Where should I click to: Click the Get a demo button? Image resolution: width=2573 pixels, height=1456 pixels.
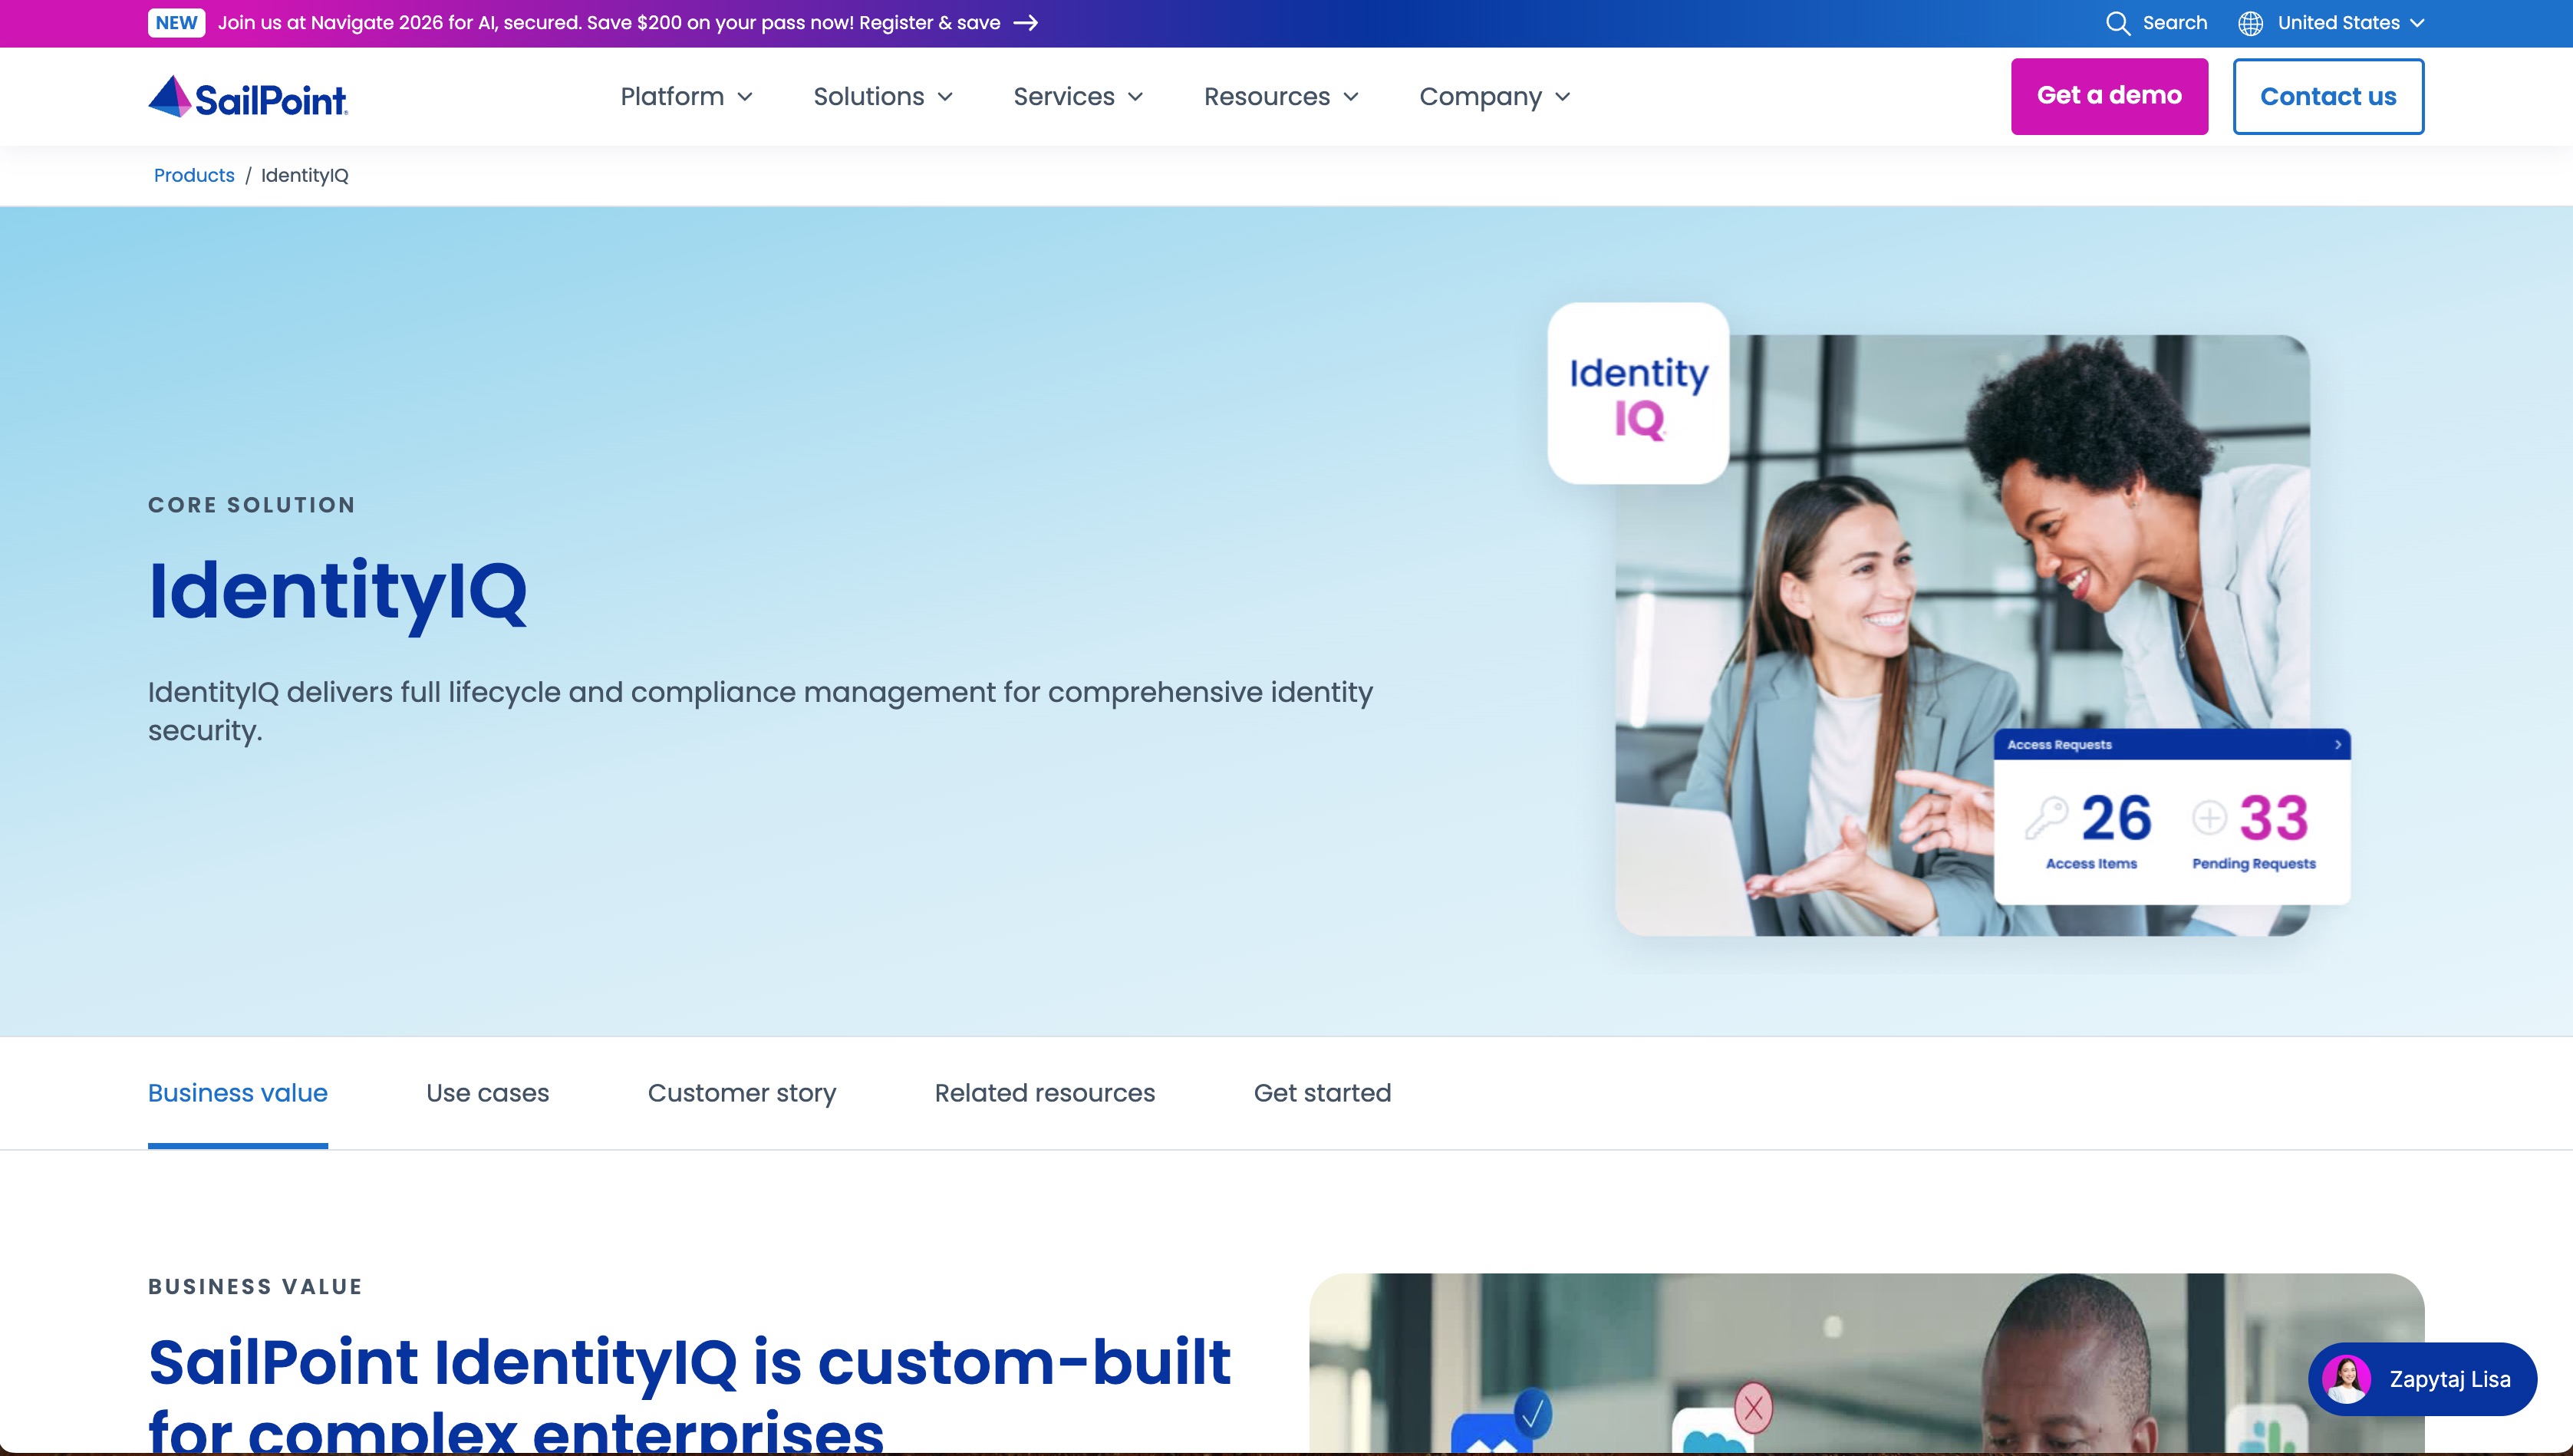pos(2109,96)
